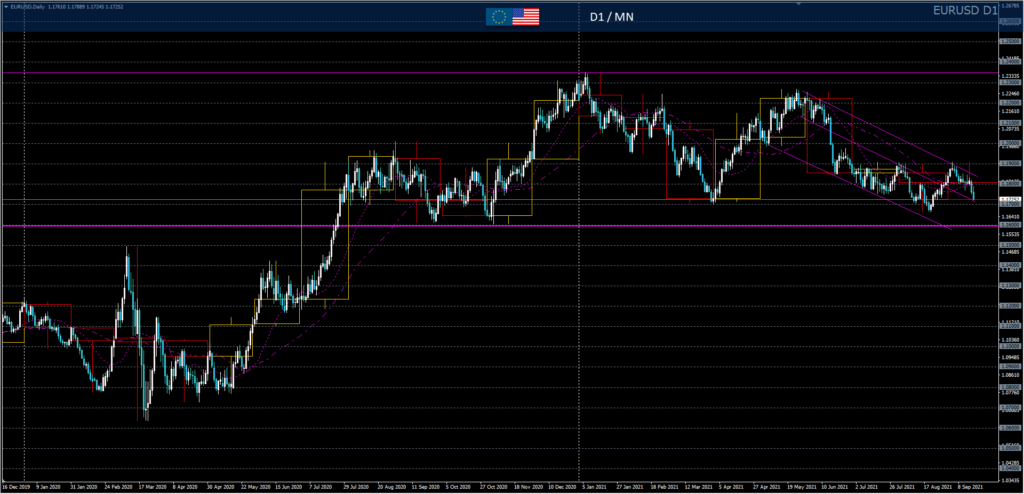Click the 1.23335 price label on scale

(x=1010, y=76)
